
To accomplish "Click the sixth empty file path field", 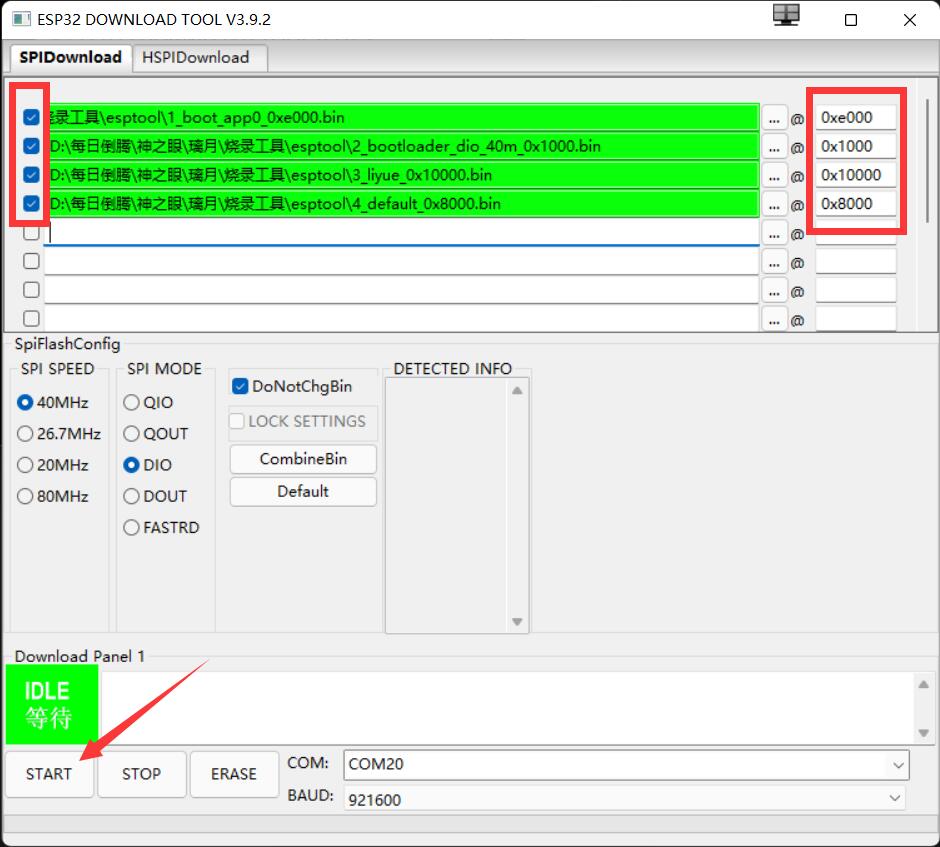I will click(402, 261).
